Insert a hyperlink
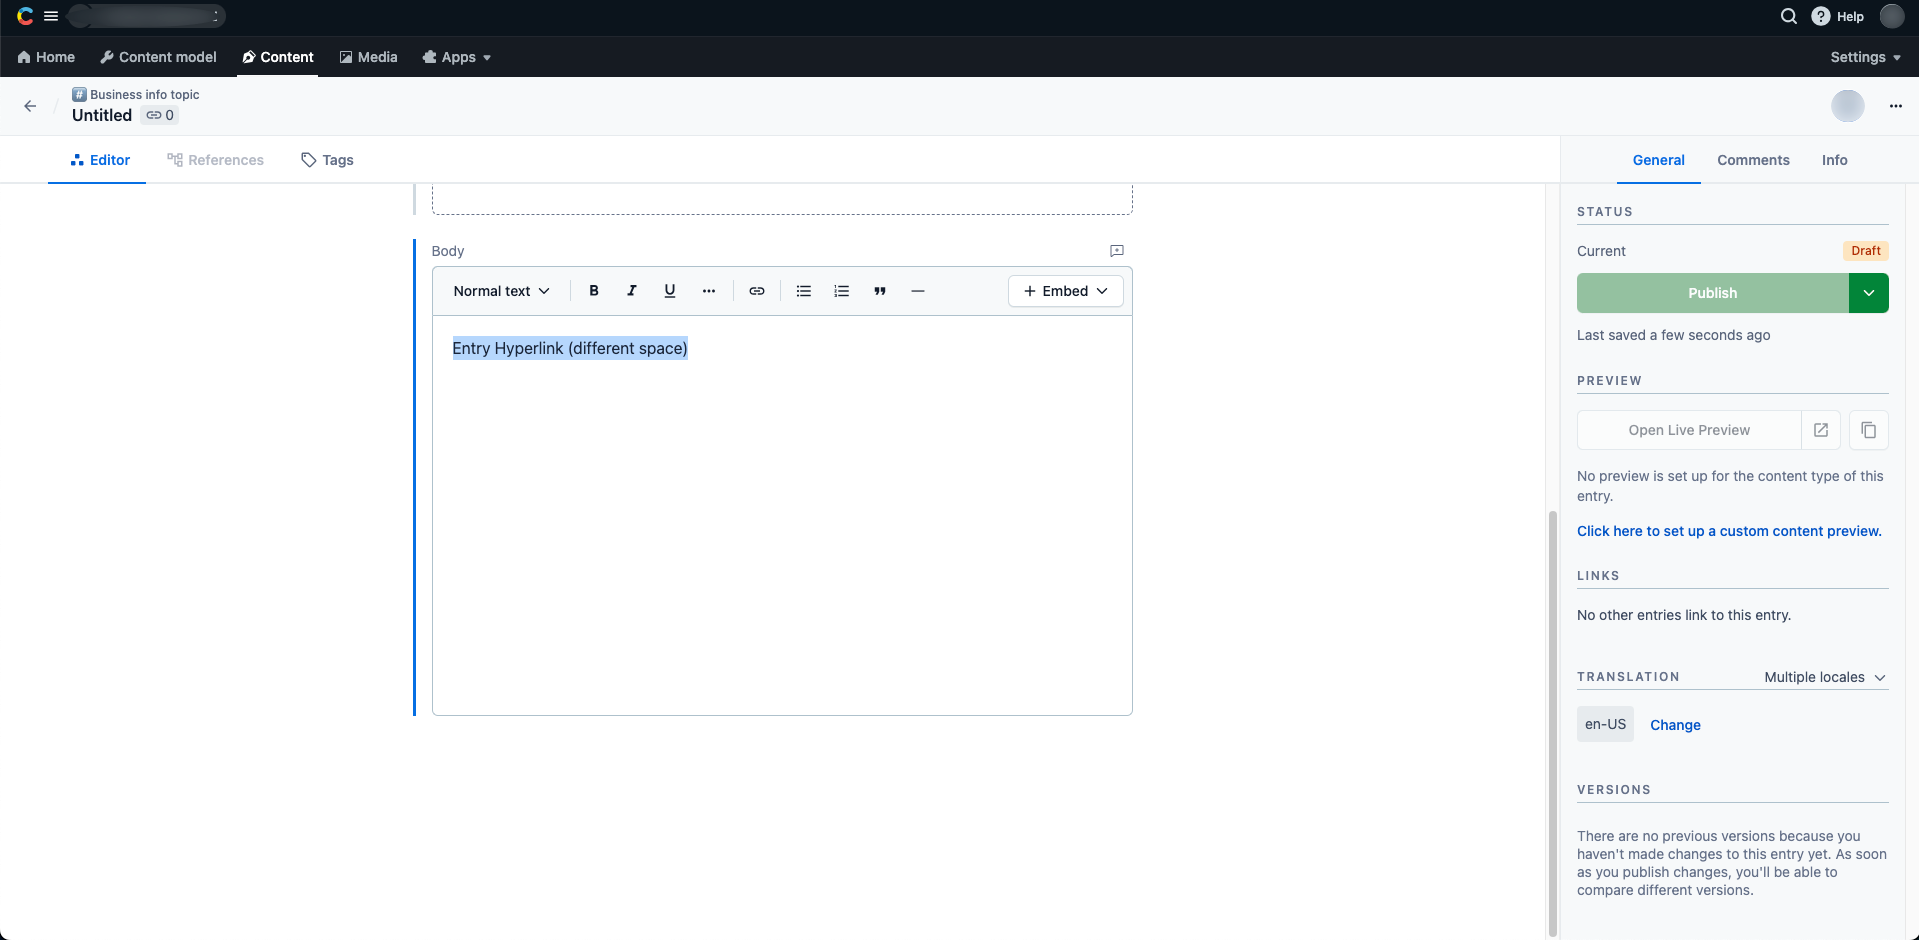1919x940 pixels. tap(757, 291)
